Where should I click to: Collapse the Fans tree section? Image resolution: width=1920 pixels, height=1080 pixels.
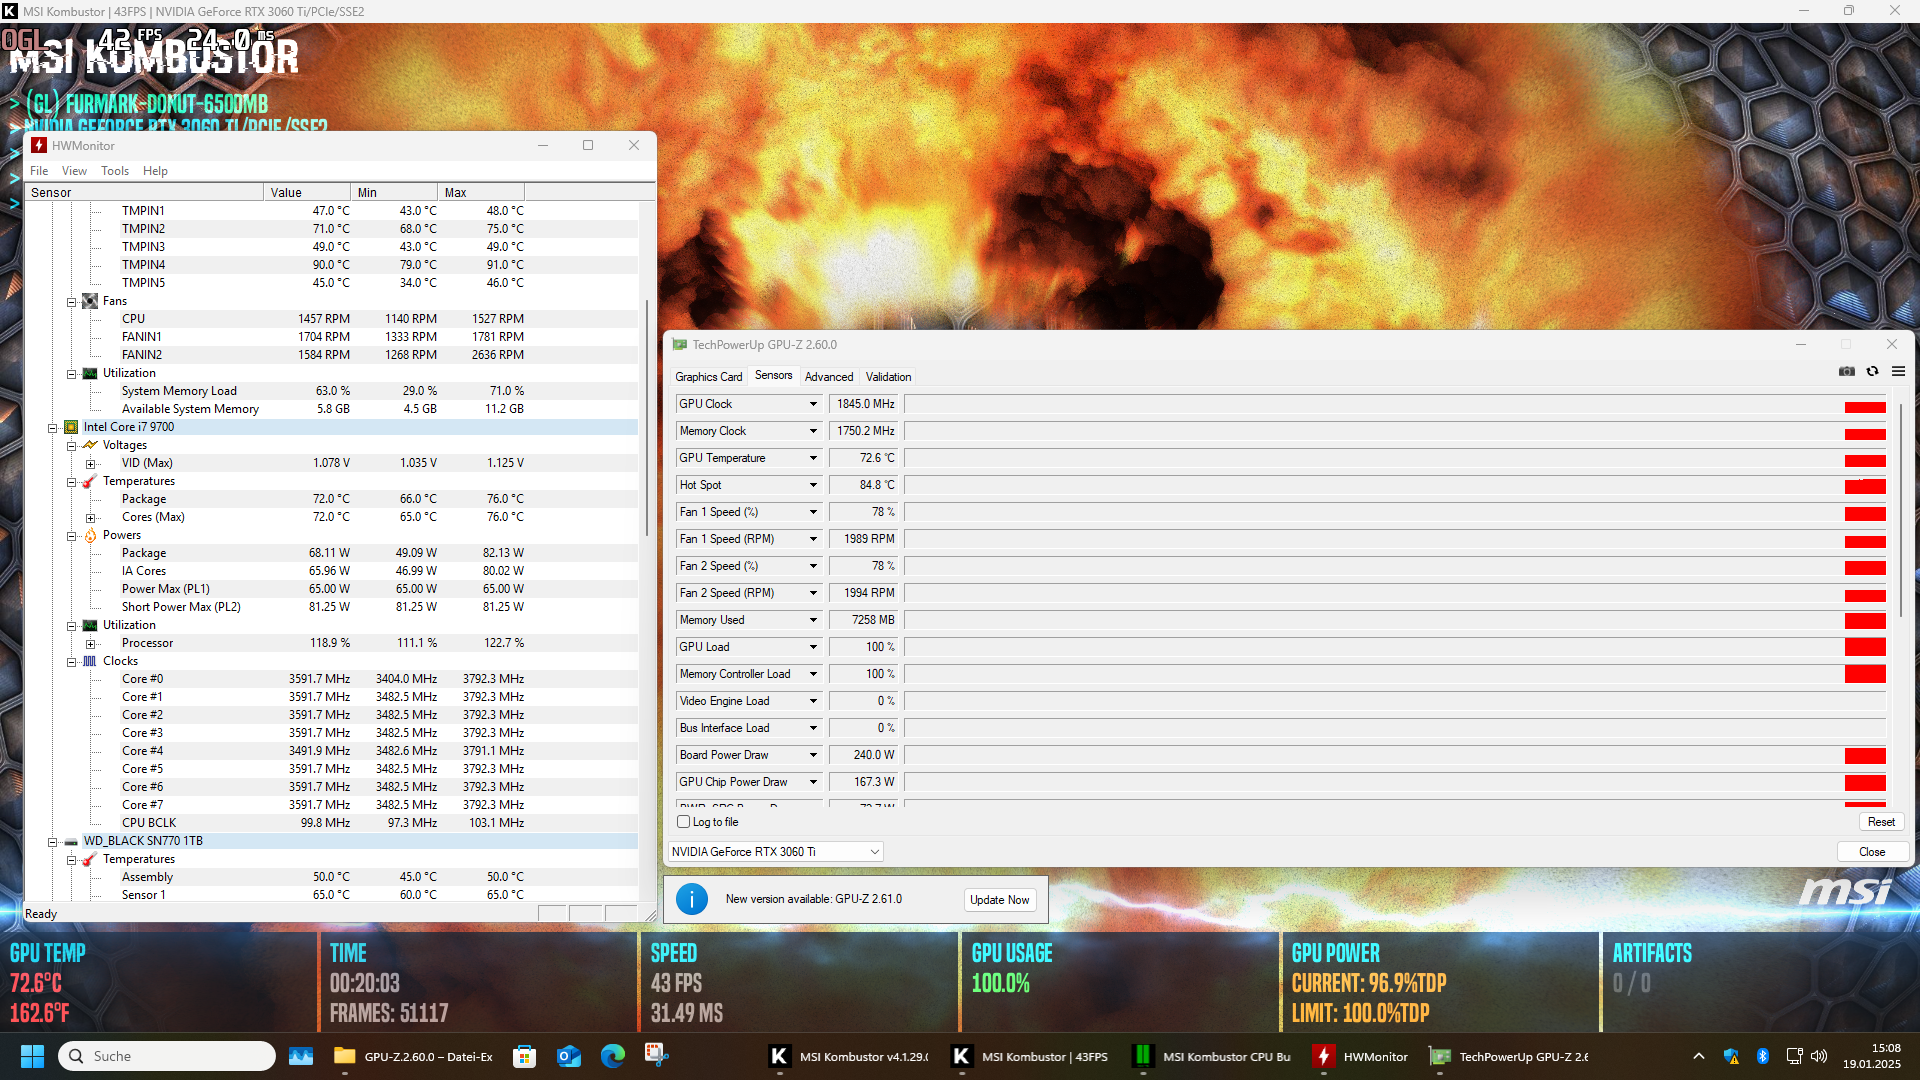click(72, 302)
